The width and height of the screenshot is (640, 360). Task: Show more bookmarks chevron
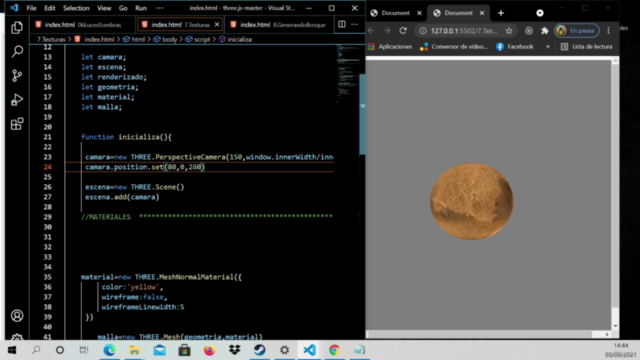[548, 47]
